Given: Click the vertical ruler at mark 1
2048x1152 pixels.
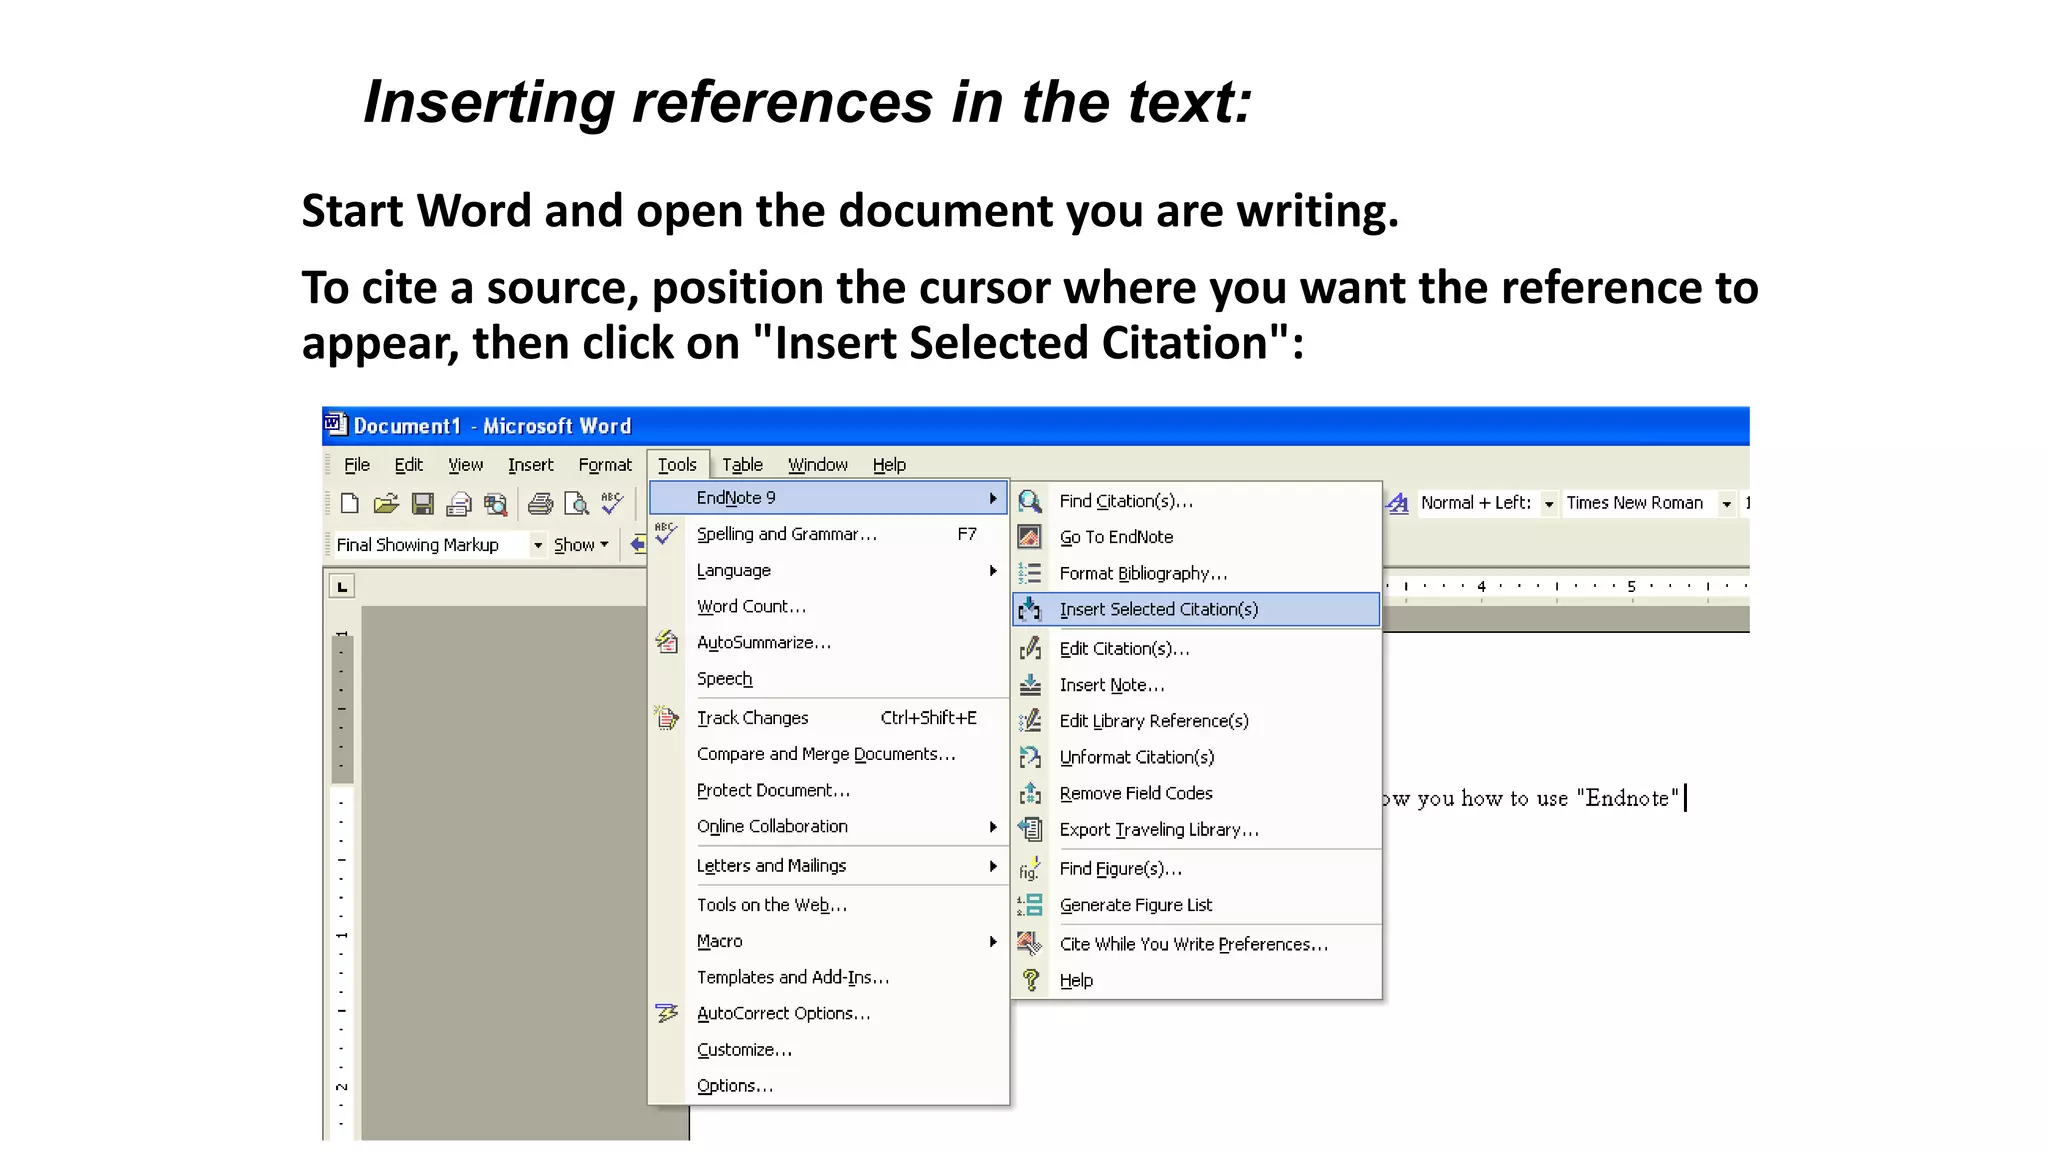Looking at the screenshot, I should 342,934.
